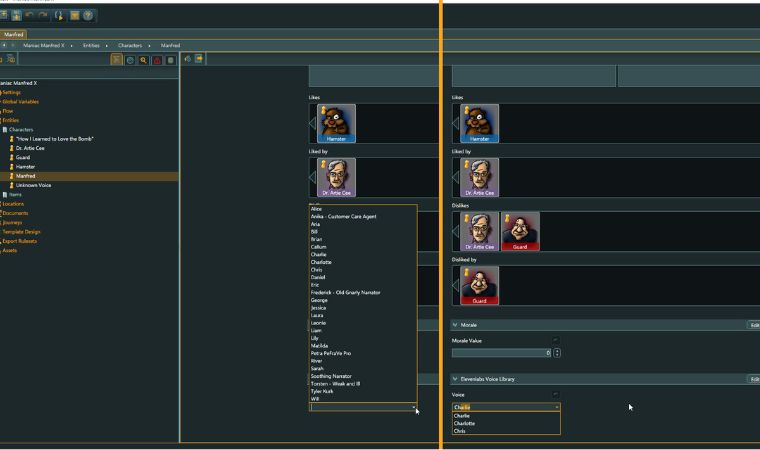Click folder icon beside Characters

(5, 129)
